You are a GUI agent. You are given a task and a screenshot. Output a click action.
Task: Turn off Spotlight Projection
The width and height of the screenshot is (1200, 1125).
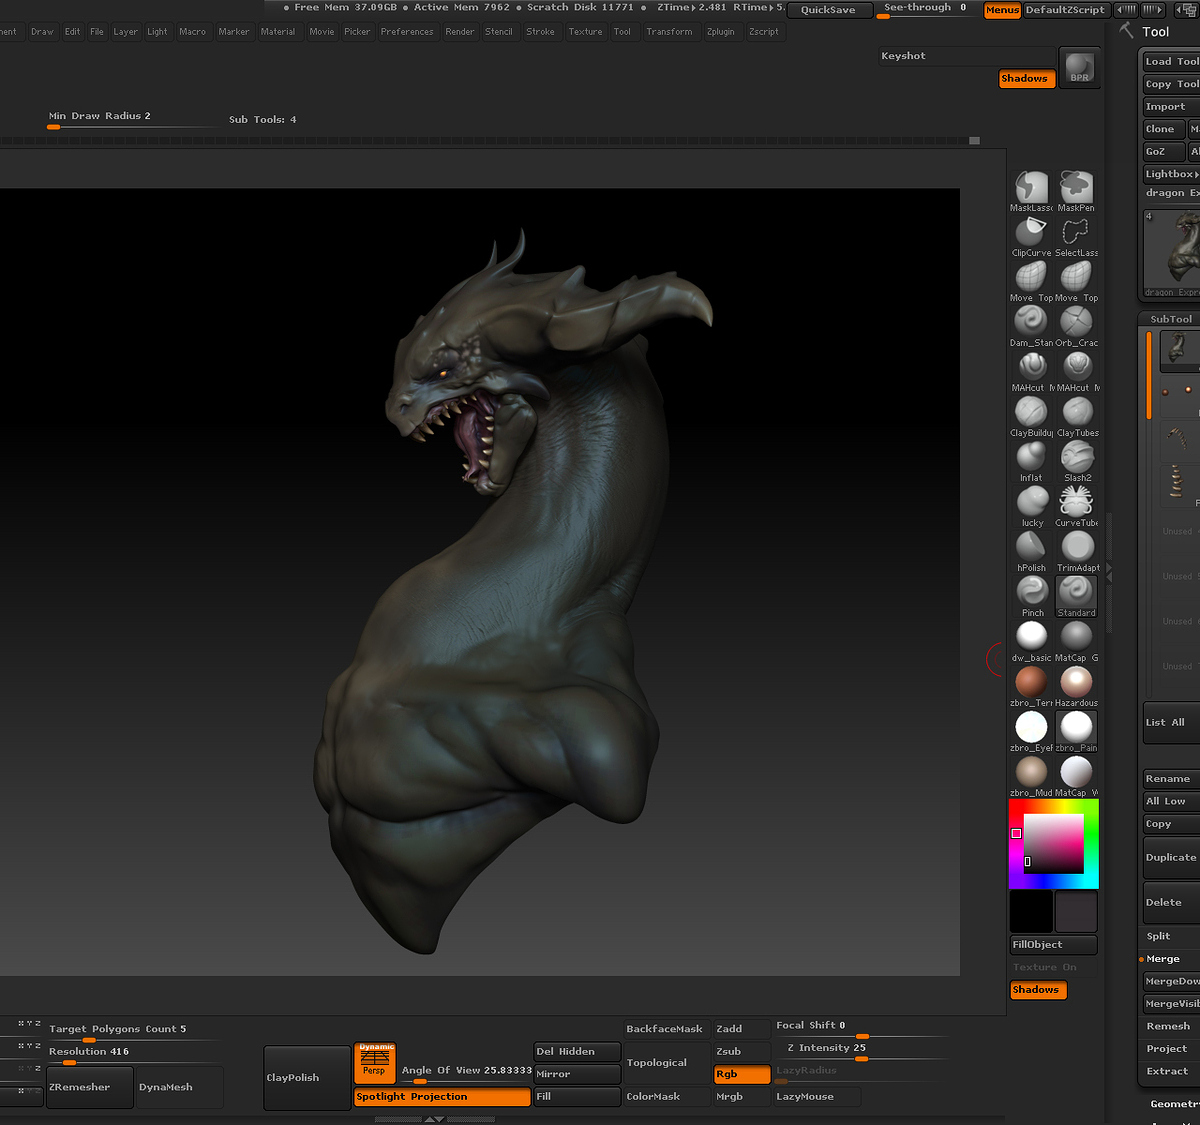point(442,1097)
